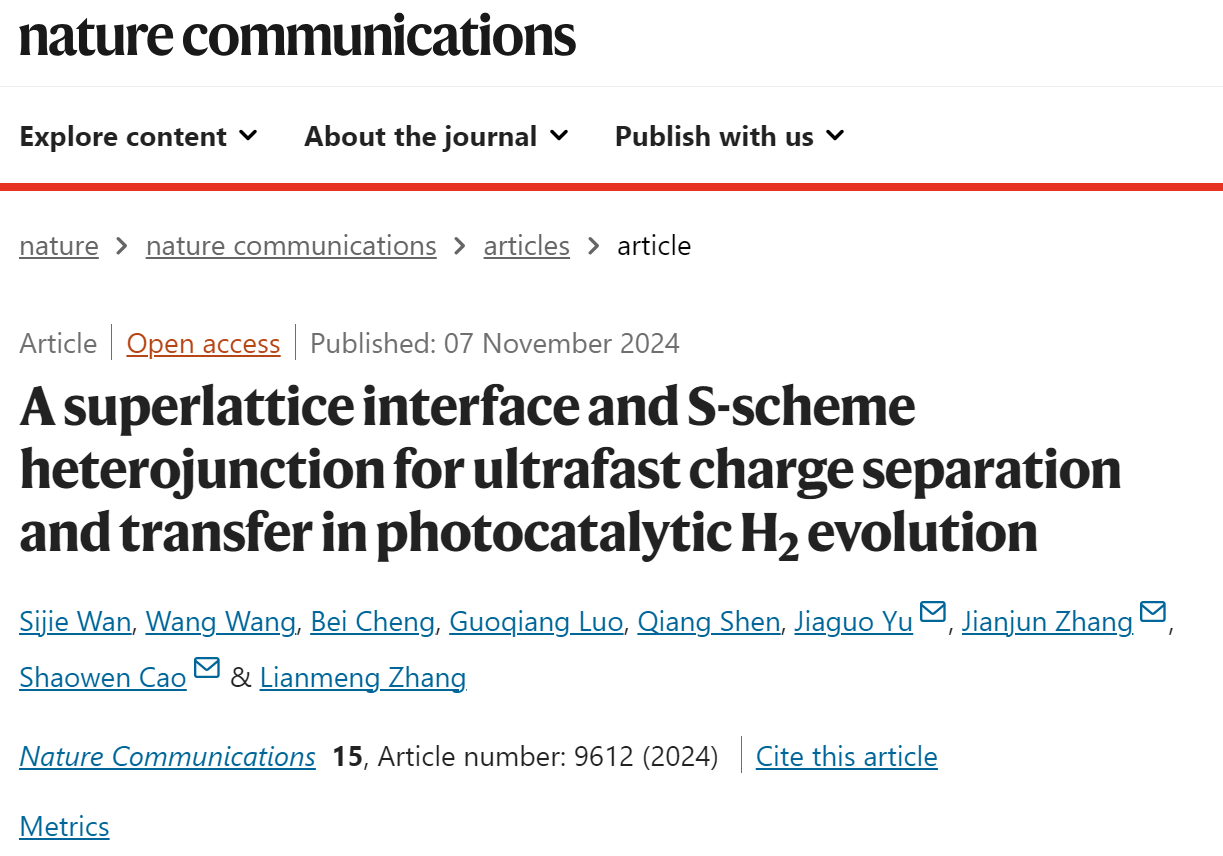1223x856 pixels.
Task: Open the Open access link
Action: pyautogui.click(x=203, y=344)
